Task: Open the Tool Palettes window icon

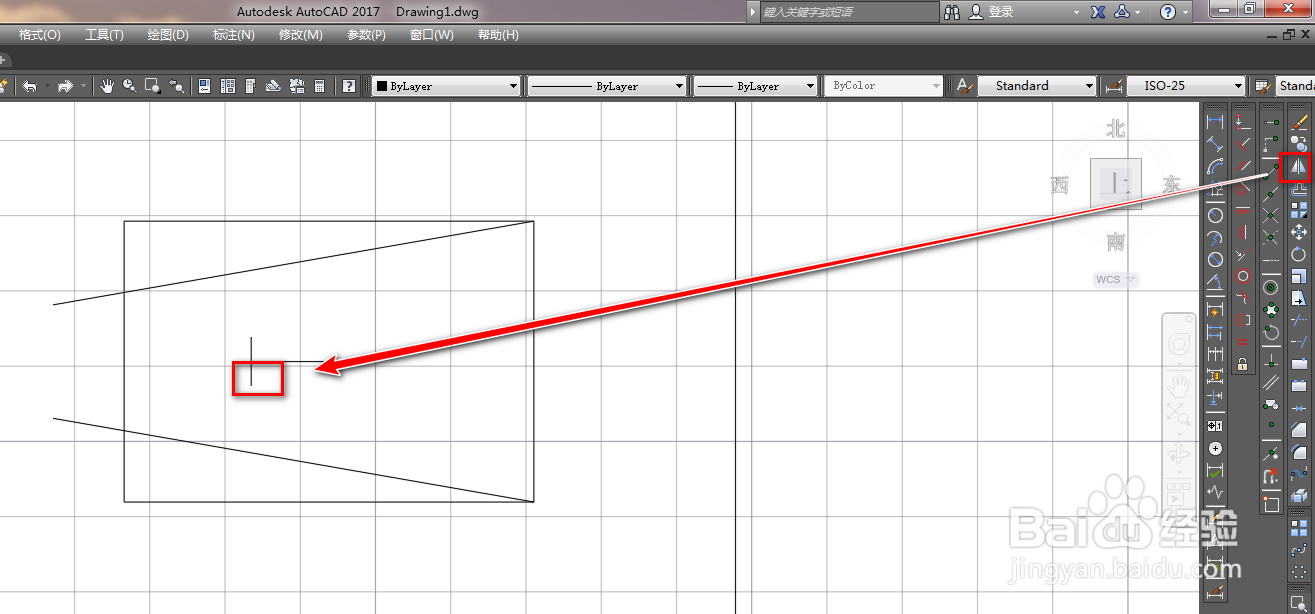Action: tap(250, 86)
